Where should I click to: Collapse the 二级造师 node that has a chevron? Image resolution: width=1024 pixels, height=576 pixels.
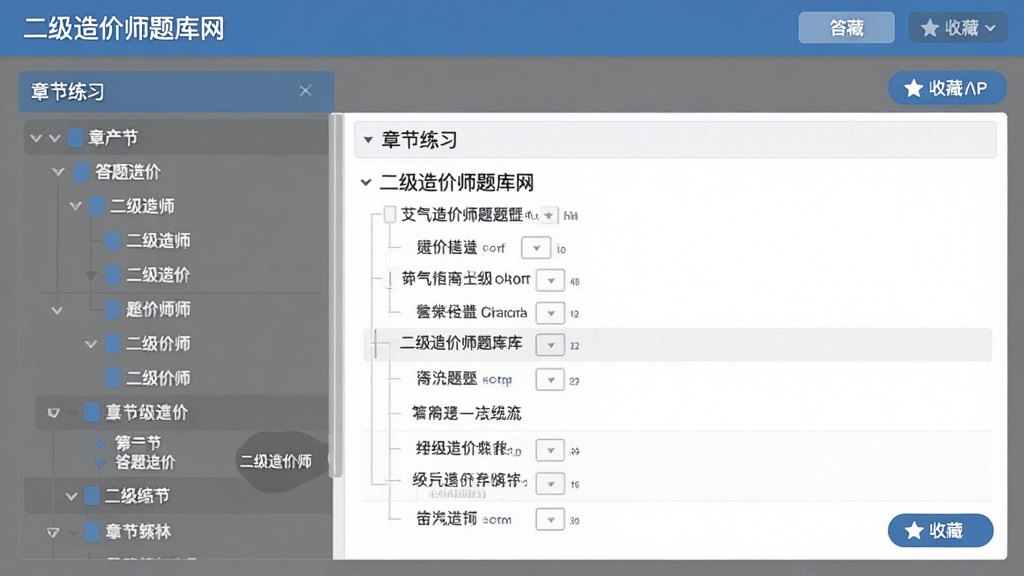coord(75,206)
